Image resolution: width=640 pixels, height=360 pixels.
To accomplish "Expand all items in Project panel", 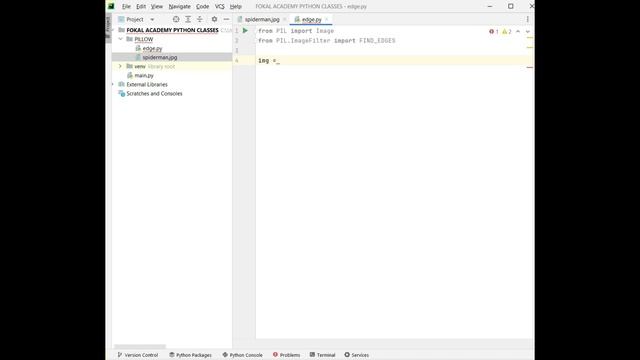I will click(x=188, y=19).
